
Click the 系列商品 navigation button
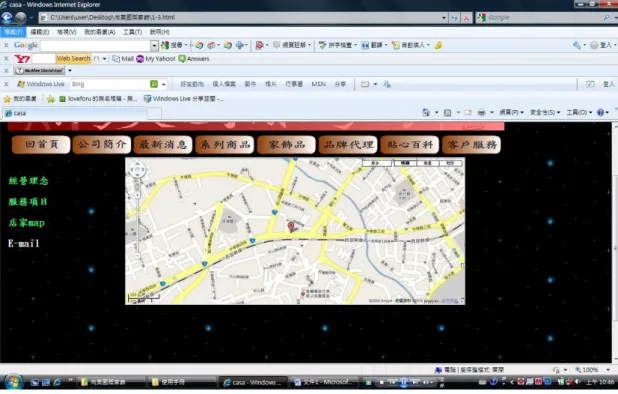pyautogui.click(x=225, y=145)
